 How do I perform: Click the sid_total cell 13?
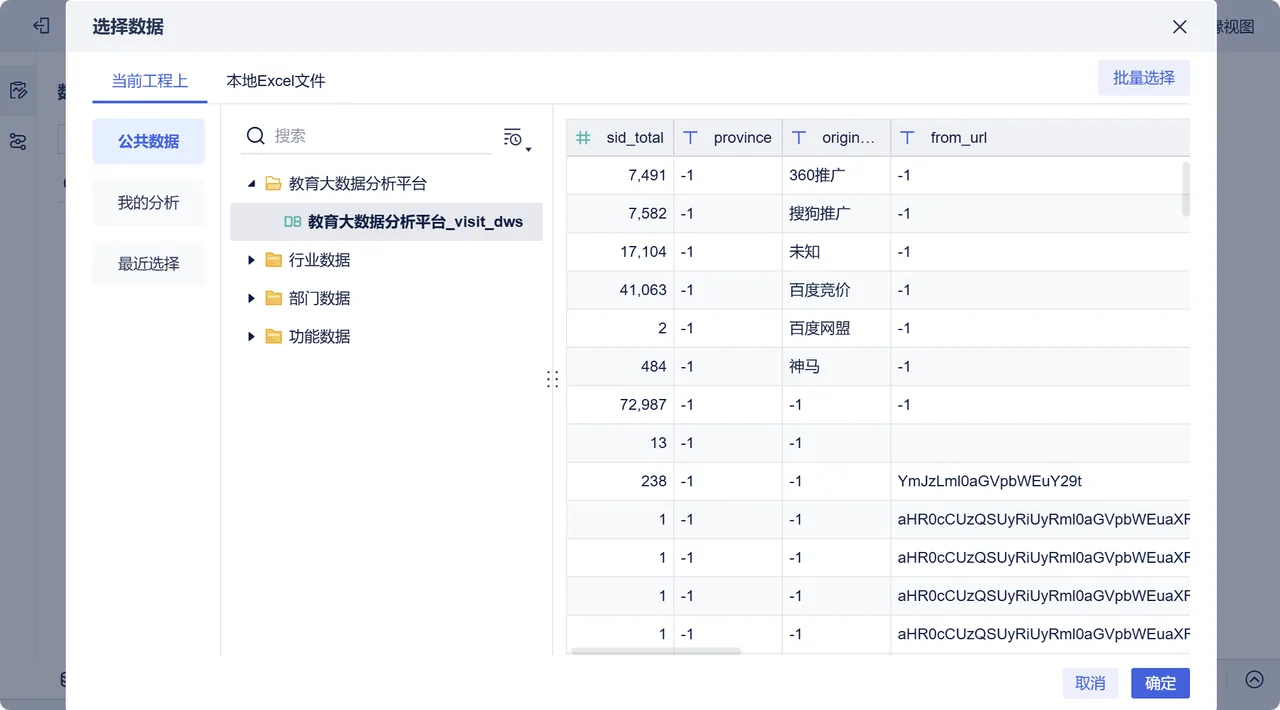620,443
